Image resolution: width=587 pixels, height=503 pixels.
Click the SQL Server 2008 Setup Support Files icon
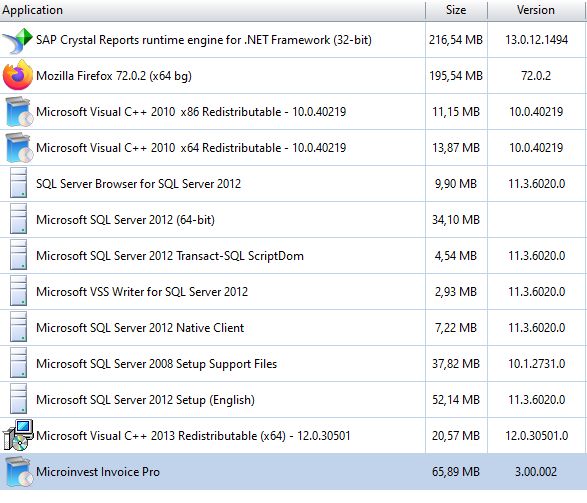pyautogui.click(x=18, y=363)
